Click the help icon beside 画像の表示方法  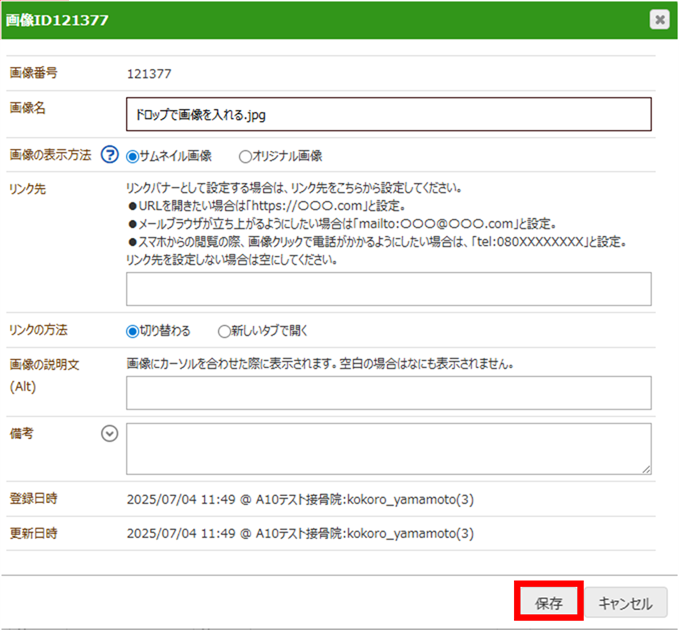coord(110,155)
